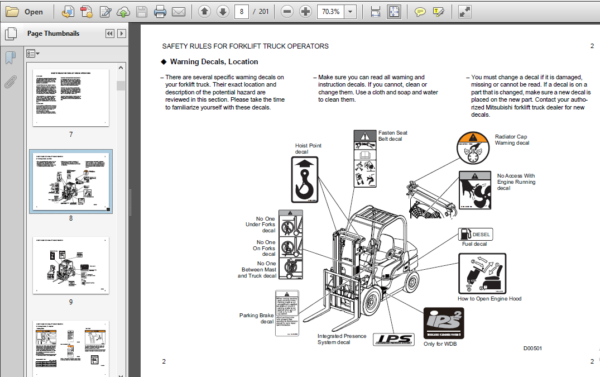Image resolution: width=600 pixels, height=377 pixels.
Task: Select the page 9 thumbnail
Action: [71, 266]
